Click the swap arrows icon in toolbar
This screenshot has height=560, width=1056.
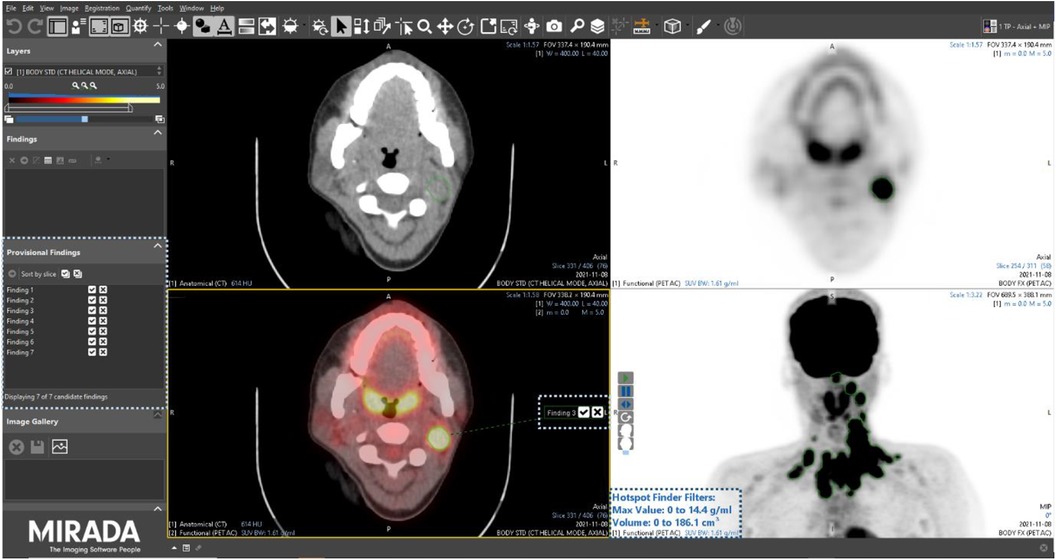click(x=267, y=26)
